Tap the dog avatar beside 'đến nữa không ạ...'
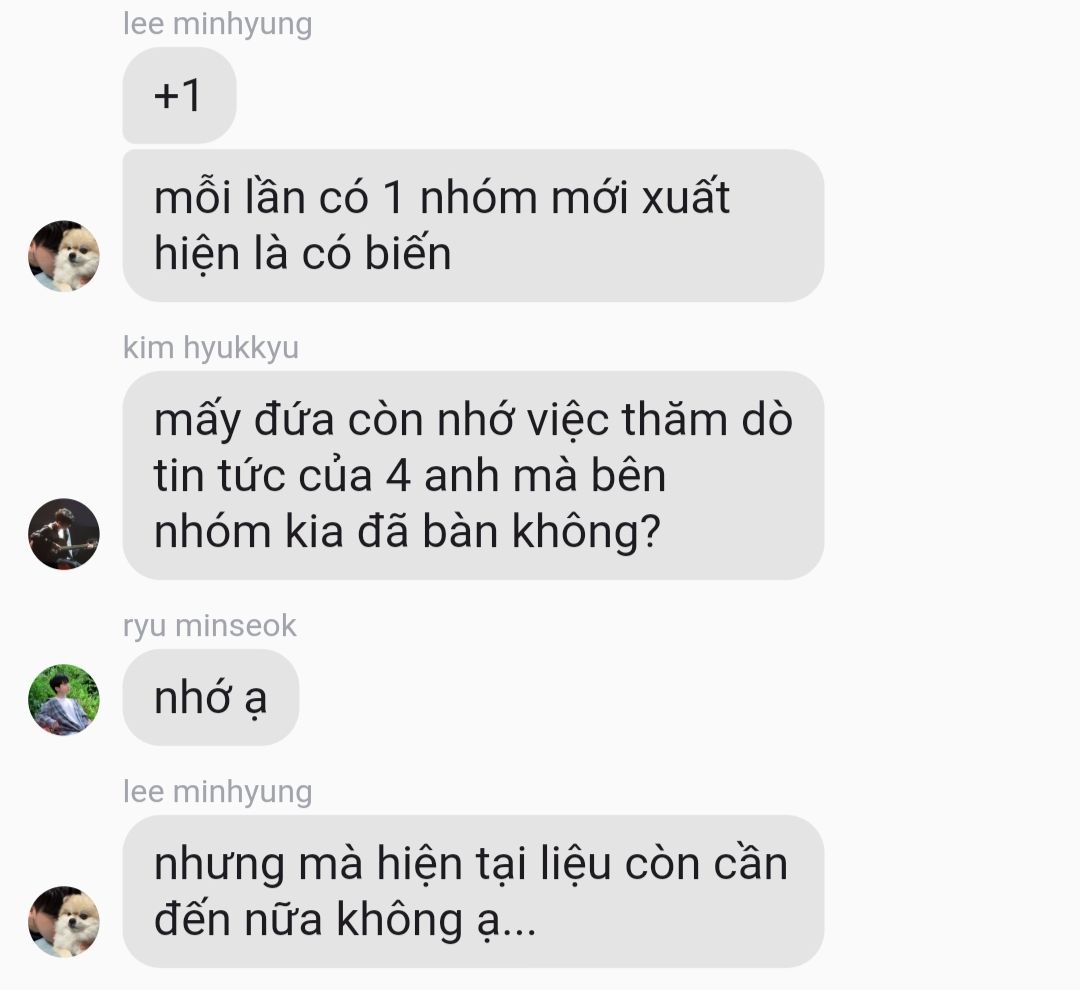This screenshot has width=1080, height=990. (x=63, y=921)
